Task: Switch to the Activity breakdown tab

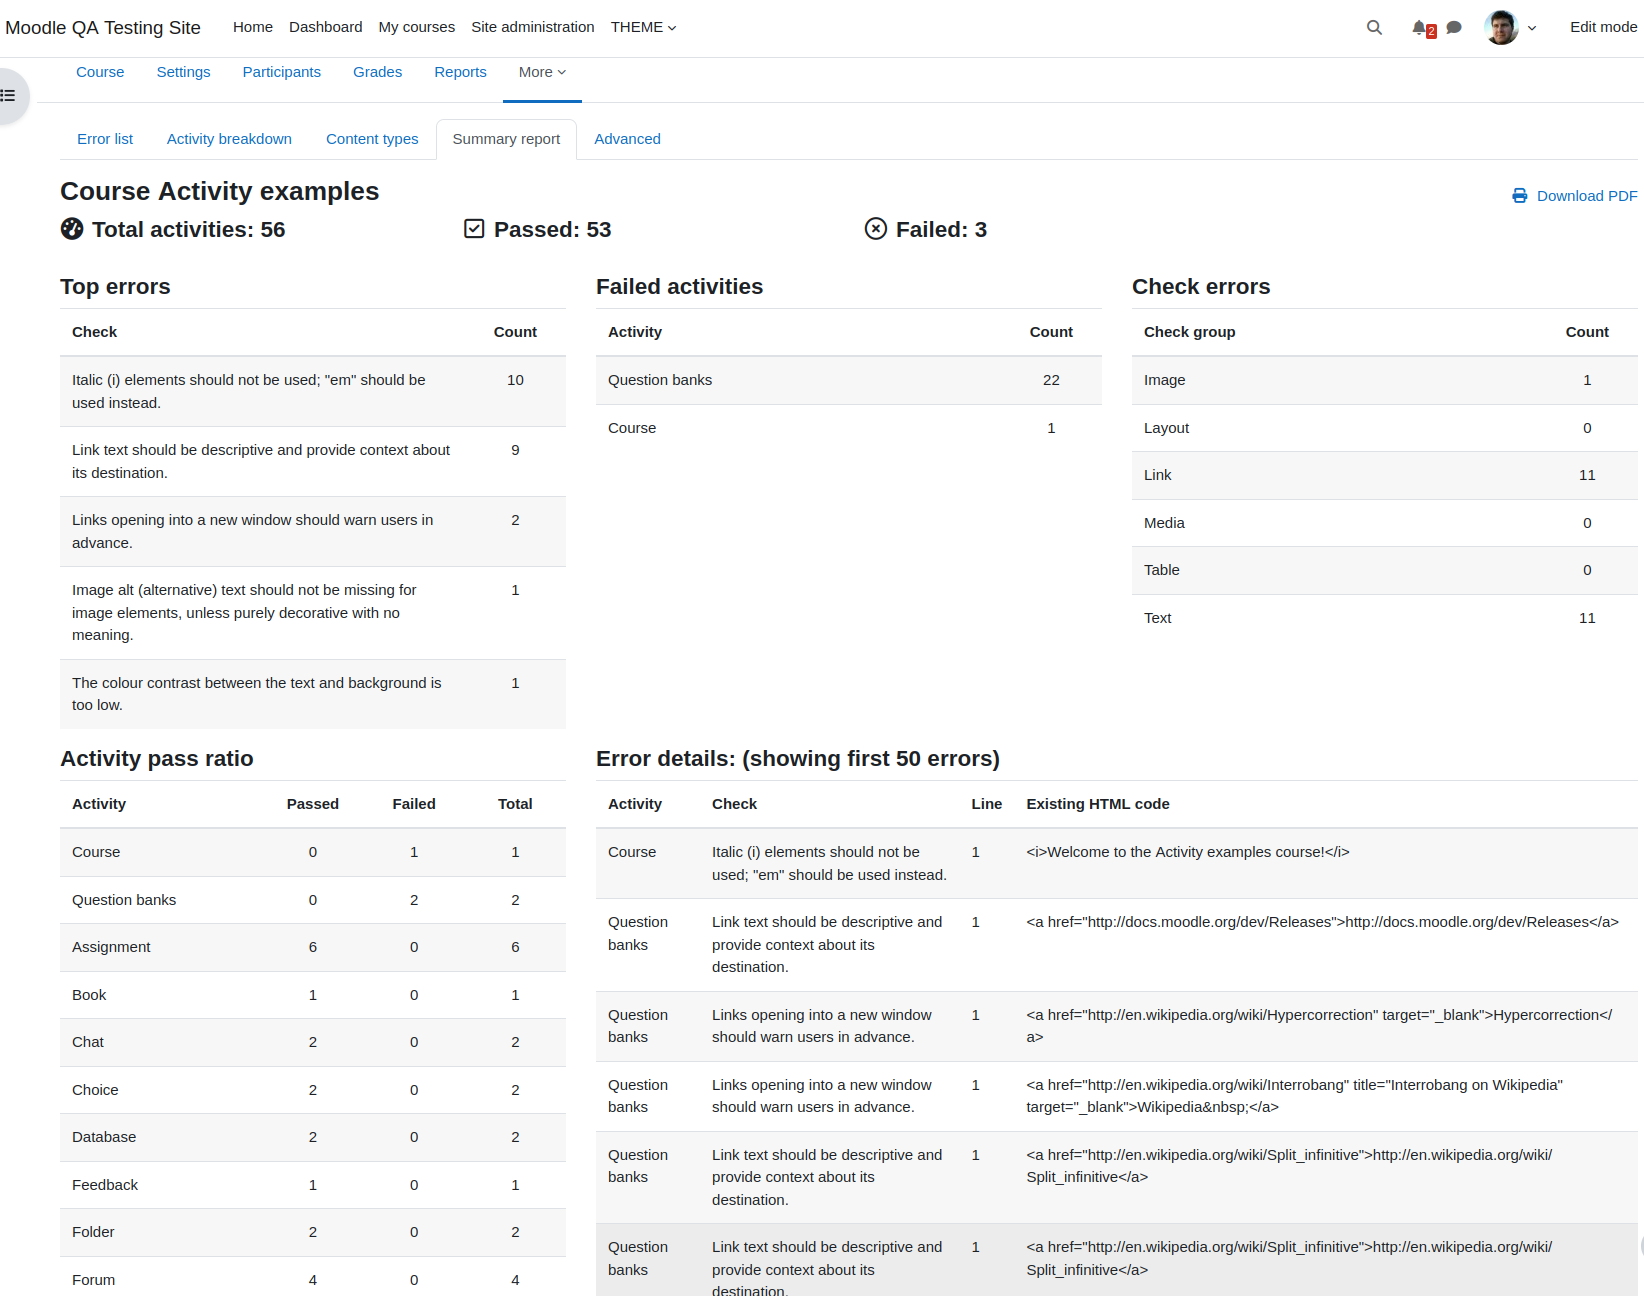Action: (229, 139)
